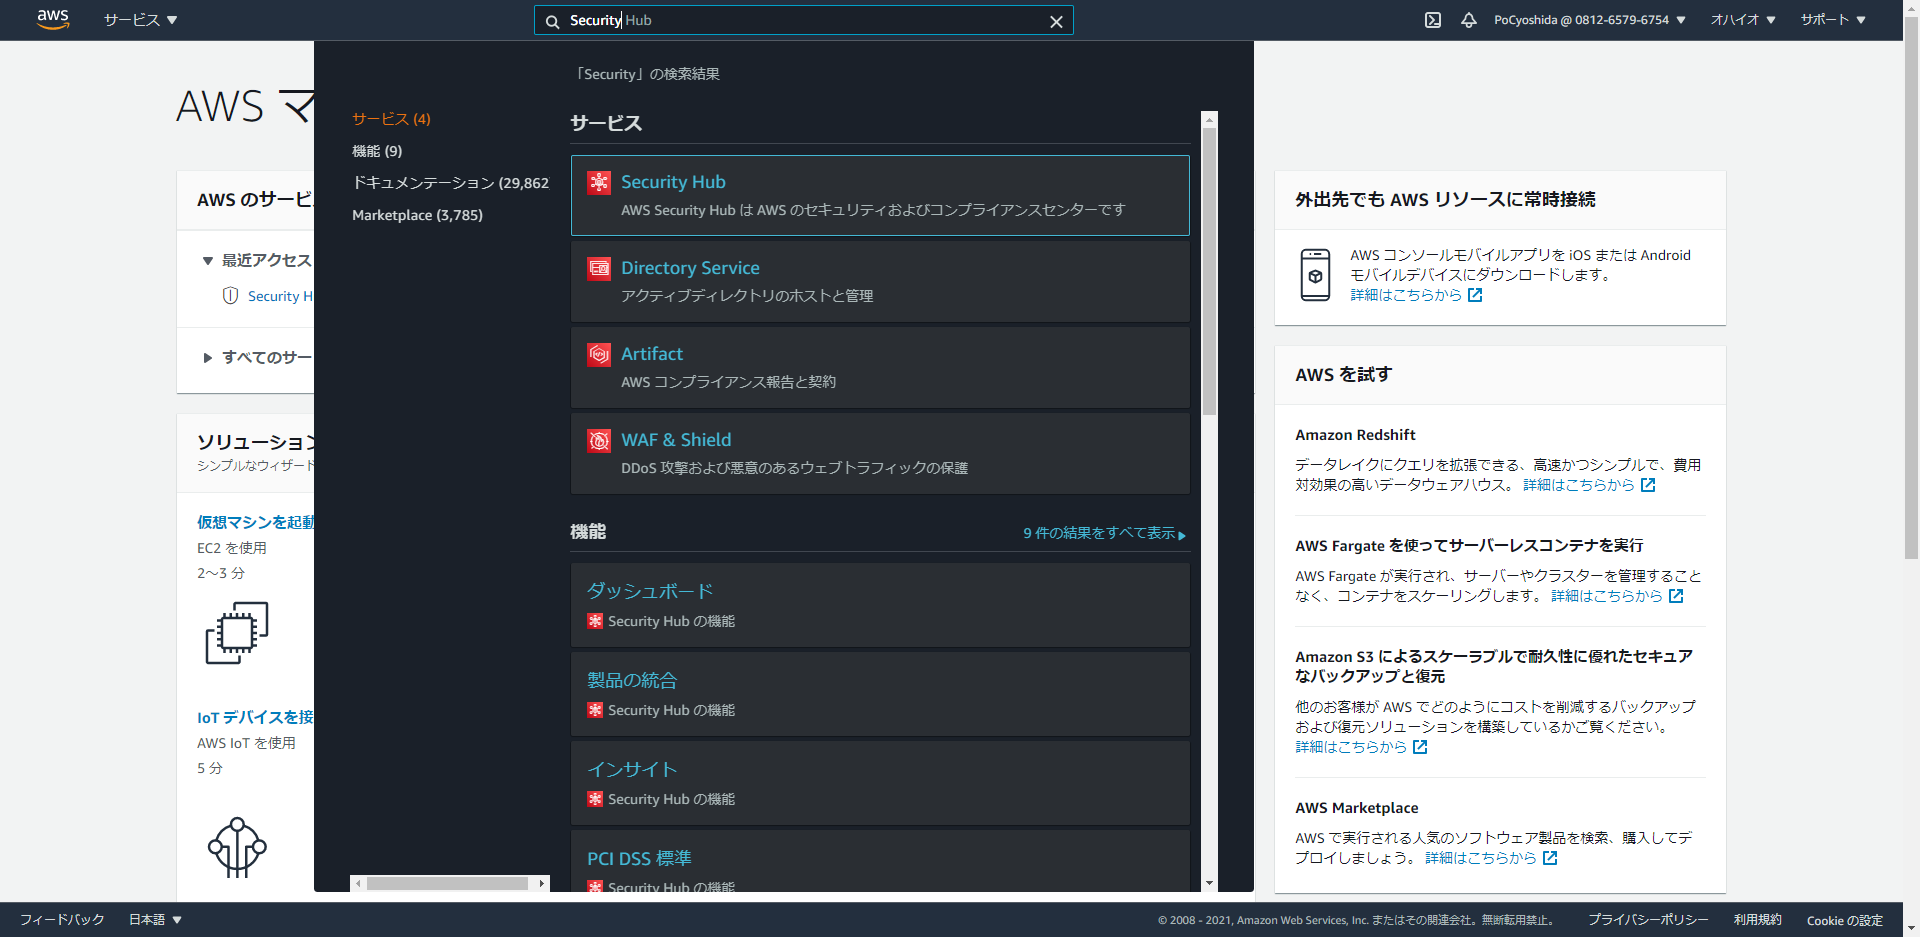Select the ドキュメンテーション filter
This screenshot has height=937, width=1920.
[450, 183]
